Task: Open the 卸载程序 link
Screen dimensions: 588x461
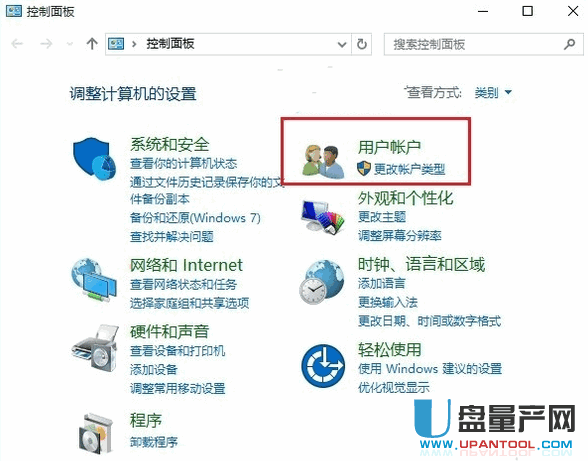Action: coord(154,442)
